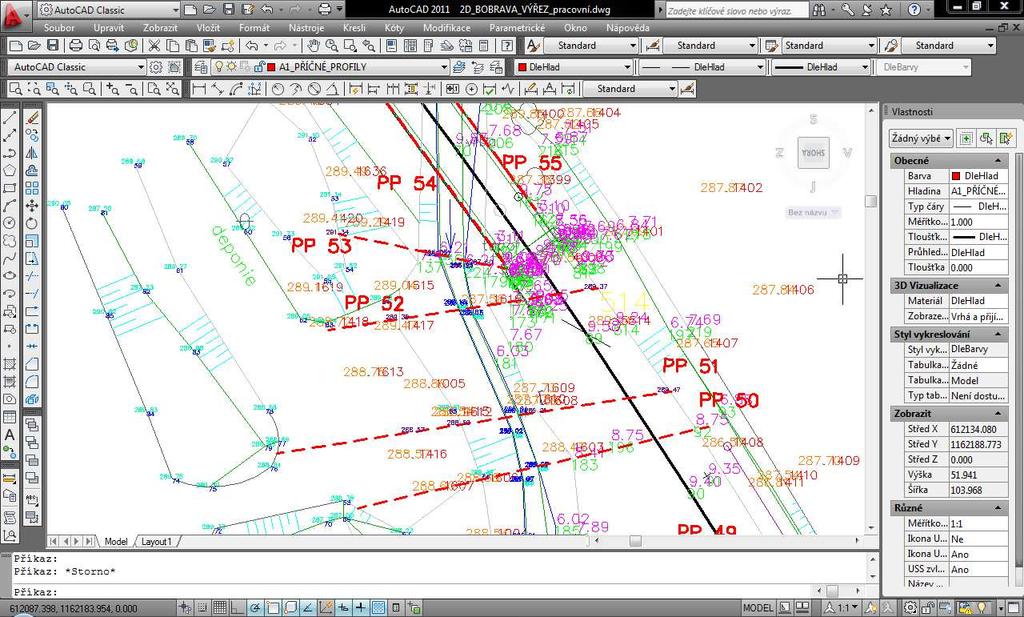Click the vertical scrollbar thumb of drawing area

(871, 201)
